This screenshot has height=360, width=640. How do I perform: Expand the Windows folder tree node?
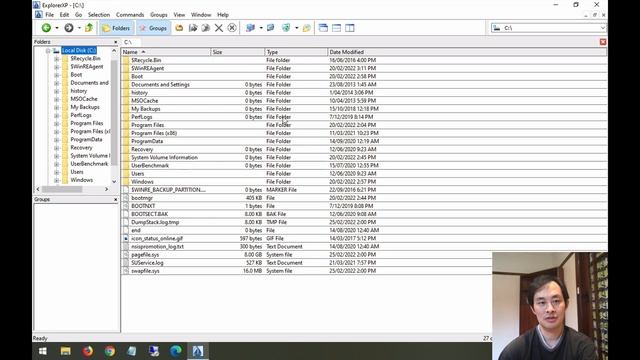point(56,180)
